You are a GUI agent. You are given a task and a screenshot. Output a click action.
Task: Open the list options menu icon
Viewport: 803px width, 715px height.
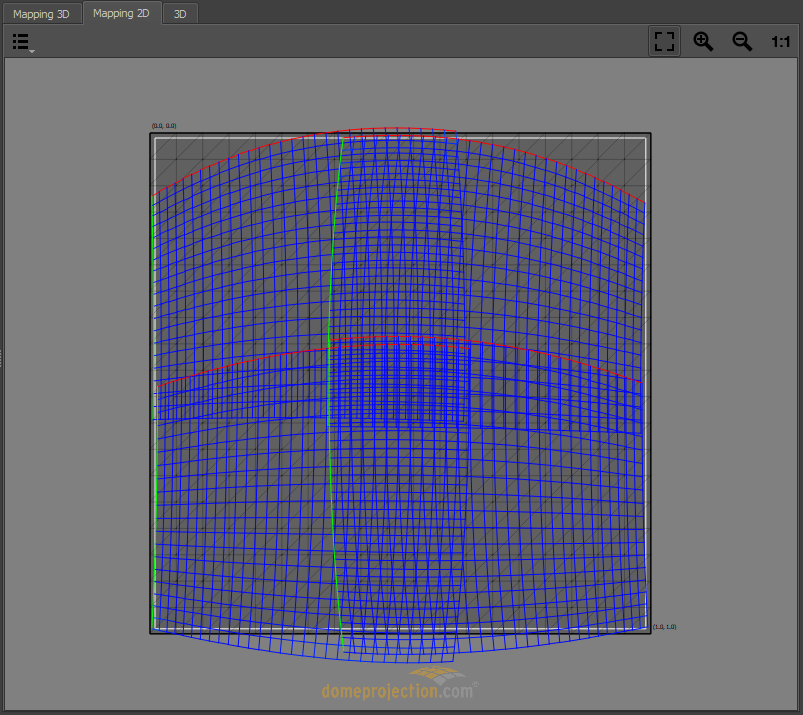coord(21,42)
